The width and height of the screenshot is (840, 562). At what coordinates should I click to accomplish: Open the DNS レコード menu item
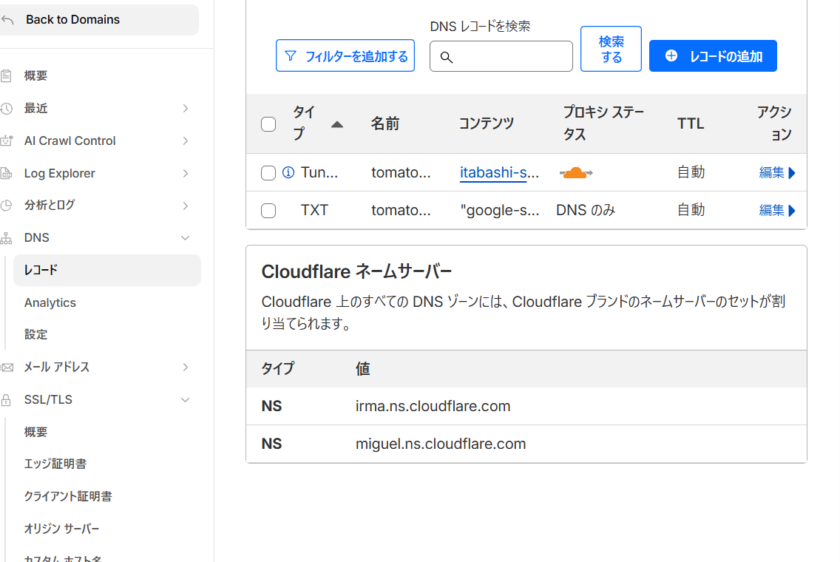[107, 270]
